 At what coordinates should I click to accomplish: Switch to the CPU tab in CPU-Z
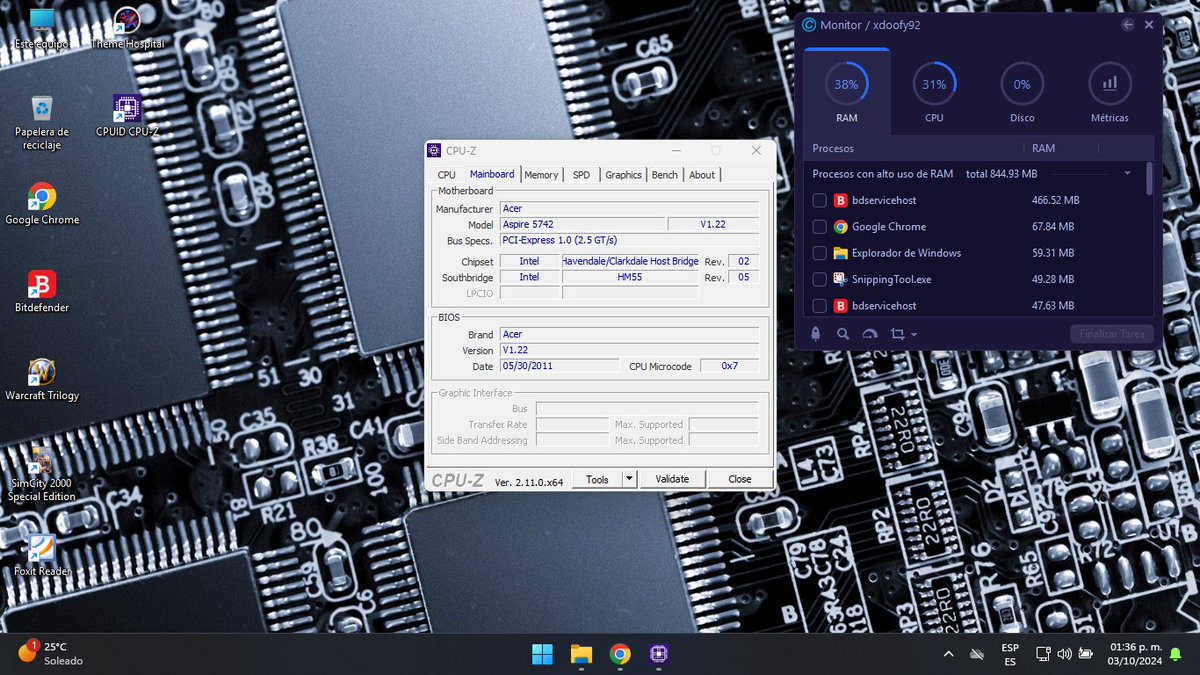tap(446, 175)
